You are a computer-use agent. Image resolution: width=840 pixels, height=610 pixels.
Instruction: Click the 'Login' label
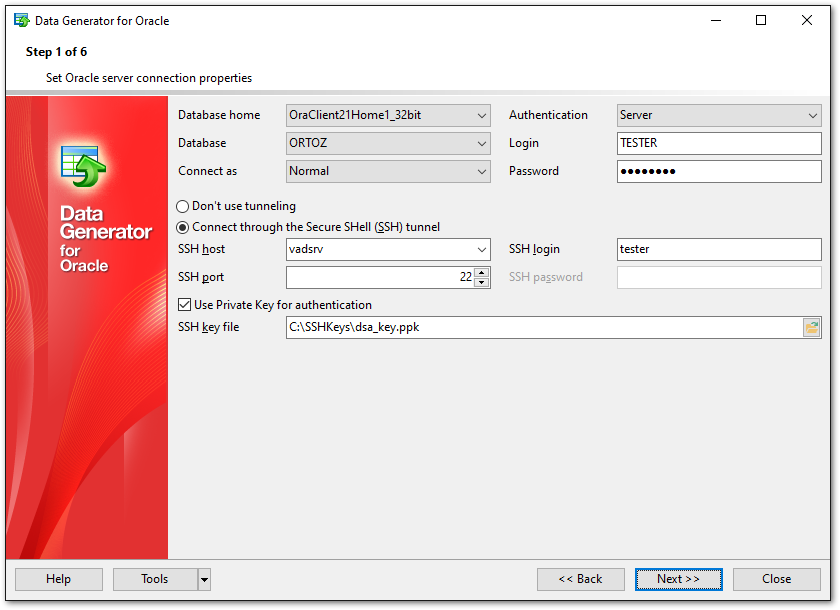click(523, 144)
